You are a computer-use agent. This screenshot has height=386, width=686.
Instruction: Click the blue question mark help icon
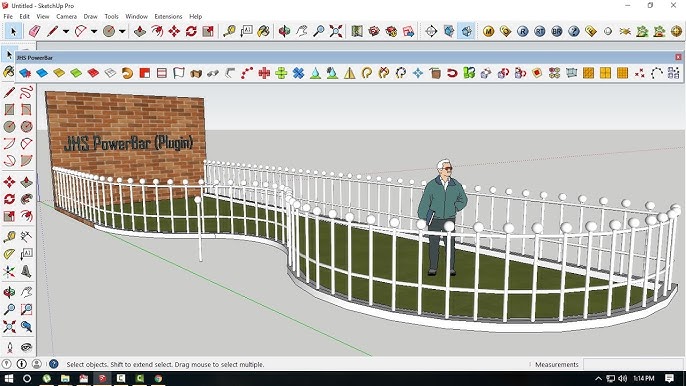(x=574, y=31)
